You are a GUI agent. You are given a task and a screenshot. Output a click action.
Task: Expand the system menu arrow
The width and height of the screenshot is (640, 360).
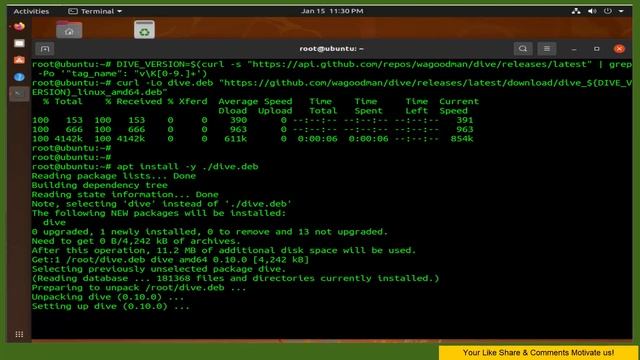point(621,11)
